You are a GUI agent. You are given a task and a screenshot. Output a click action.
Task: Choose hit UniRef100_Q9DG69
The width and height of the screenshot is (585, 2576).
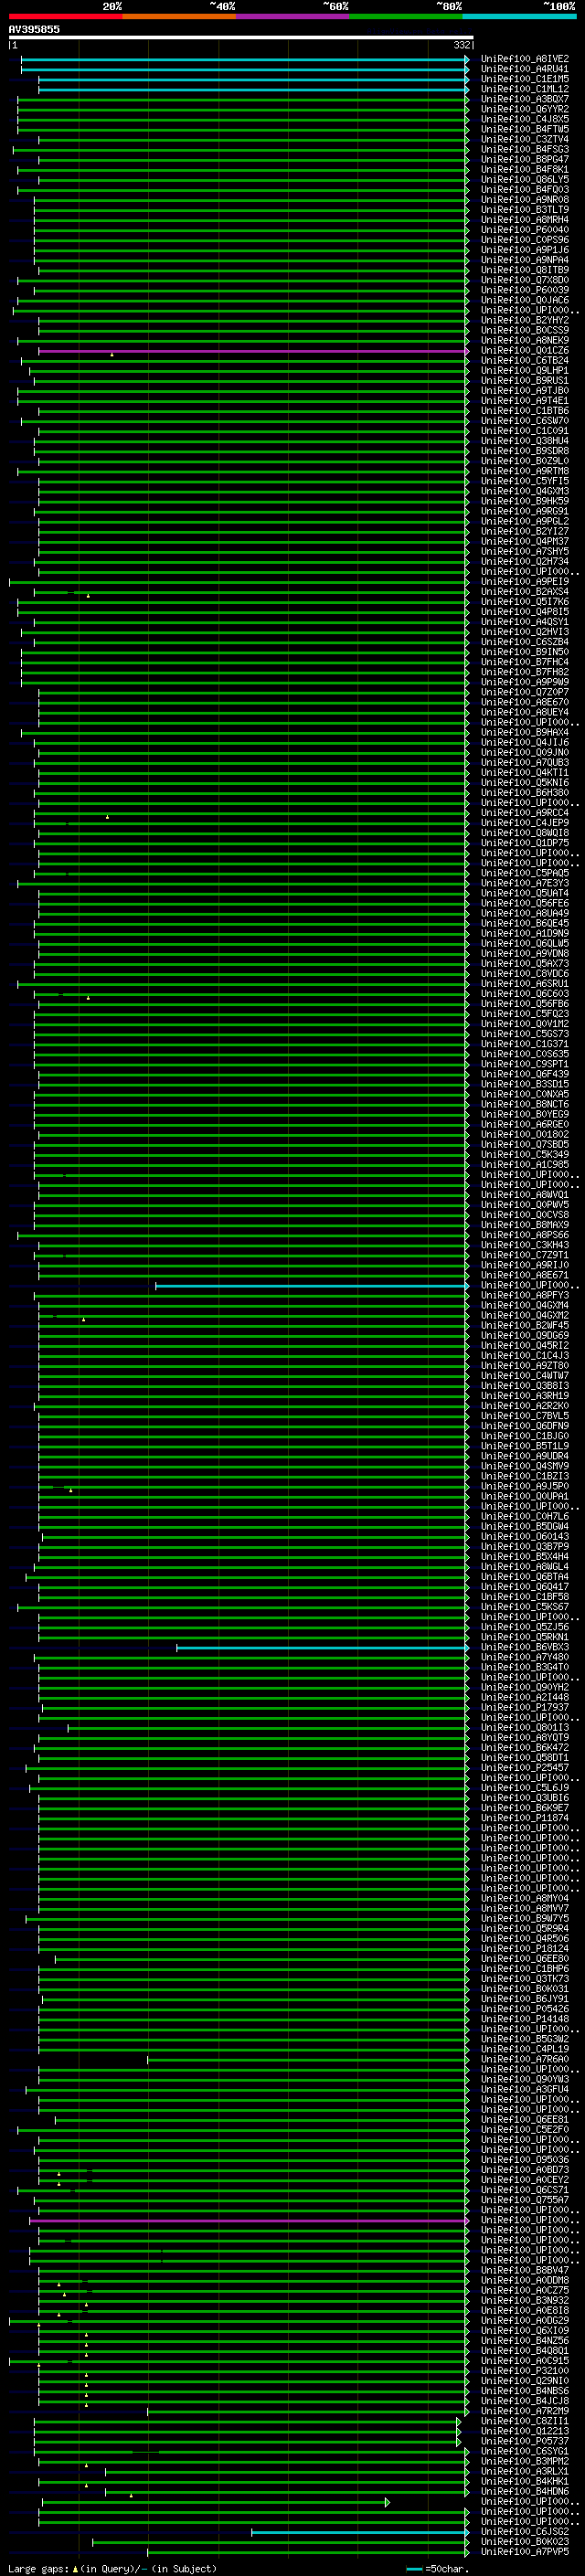525,1336
